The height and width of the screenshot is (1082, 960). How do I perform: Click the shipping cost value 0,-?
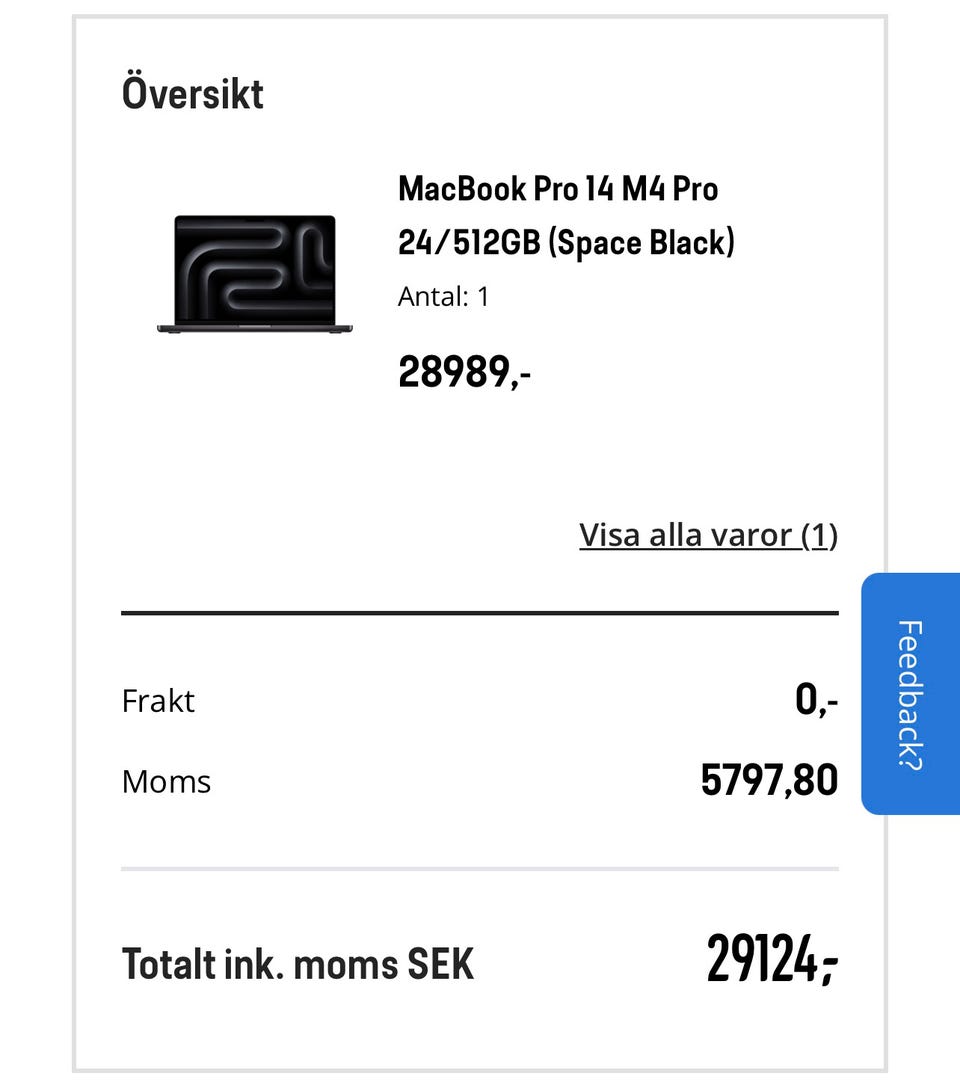[816, 701]
